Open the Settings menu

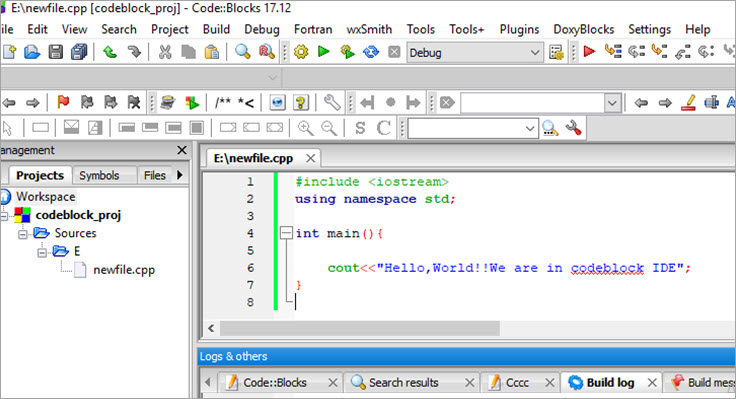pos(649,29)
